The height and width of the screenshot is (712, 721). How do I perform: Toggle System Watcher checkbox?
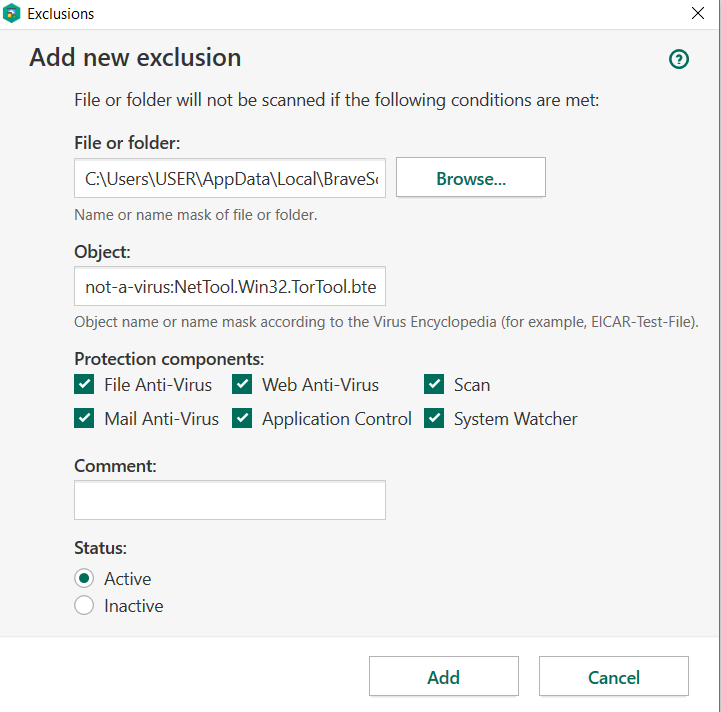coord(434,418)
